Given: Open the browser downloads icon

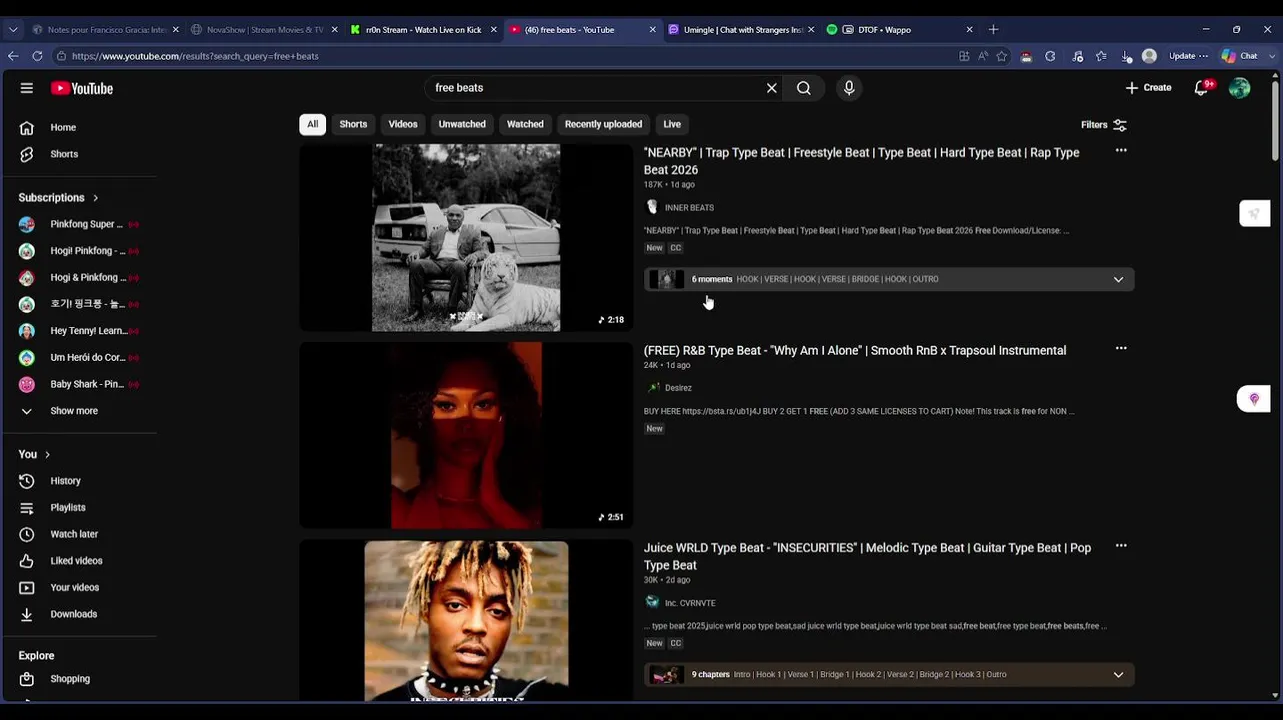Looking at the screenshot, I should (x=1127, y=57).
